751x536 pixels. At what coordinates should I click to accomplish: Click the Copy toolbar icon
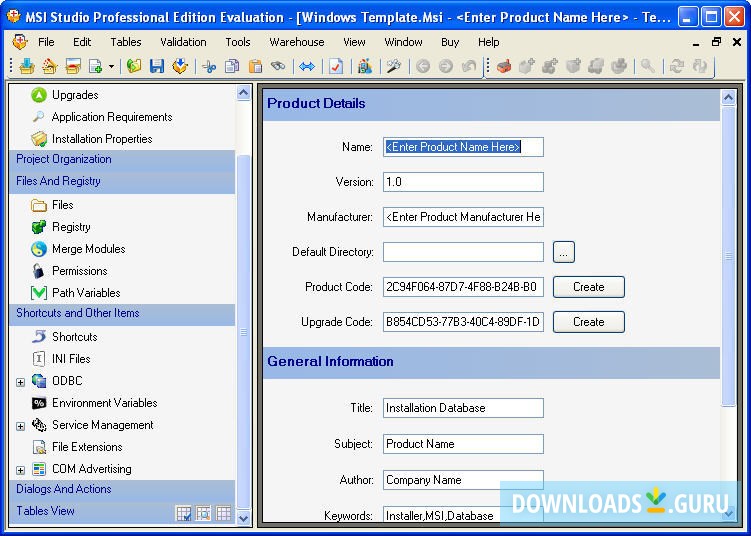pyautogui.click(x=232, y=66)
